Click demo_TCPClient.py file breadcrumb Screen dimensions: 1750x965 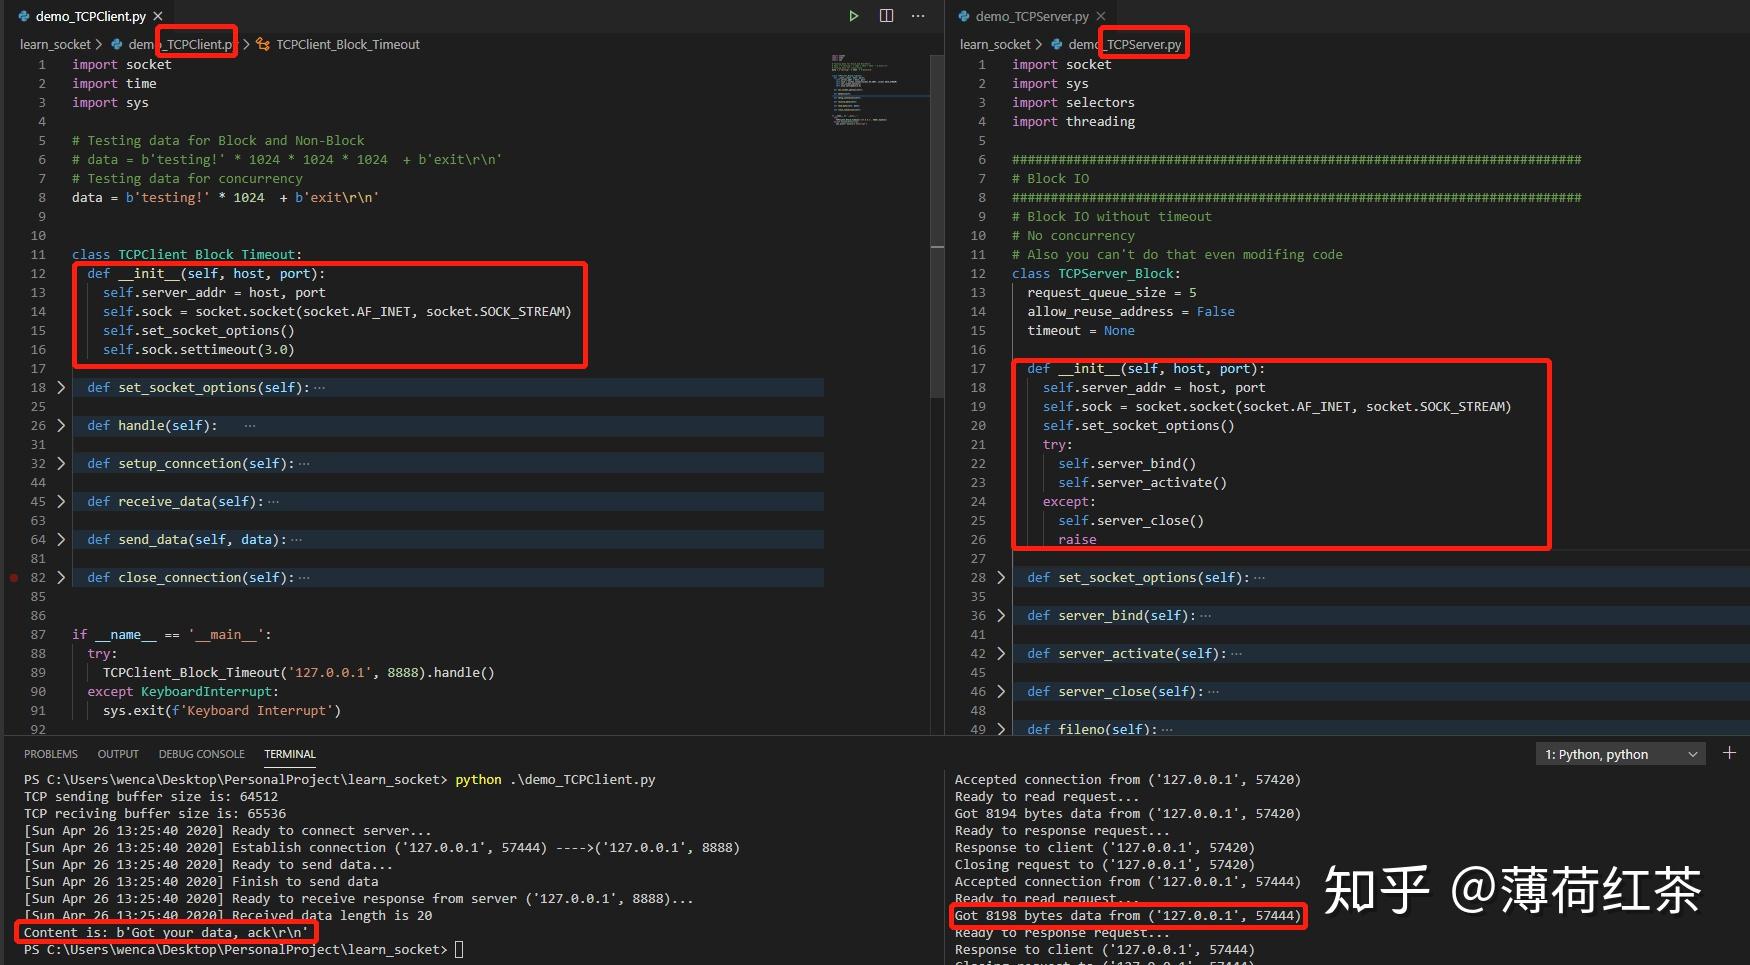(x=180, y=45)
